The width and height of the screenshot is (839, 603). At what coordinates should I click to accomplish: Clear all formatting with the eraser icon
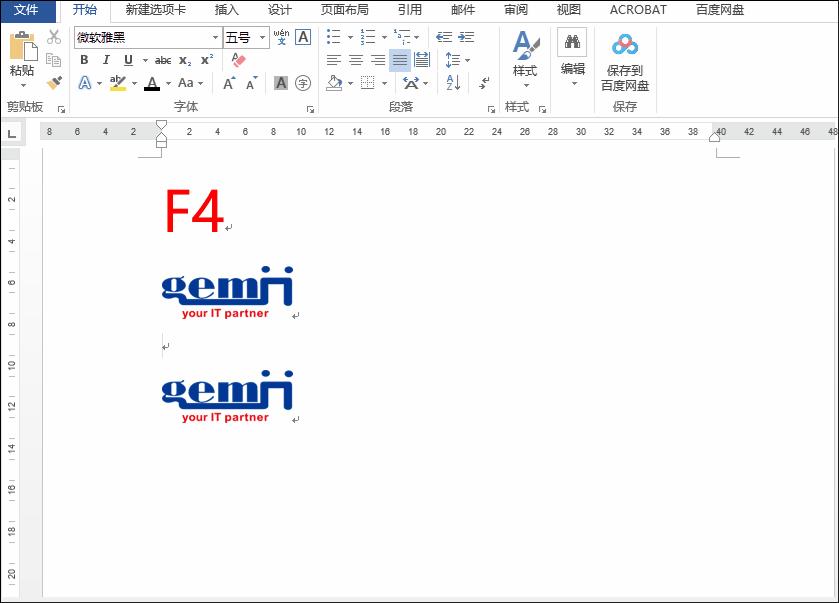click(238, 60)
